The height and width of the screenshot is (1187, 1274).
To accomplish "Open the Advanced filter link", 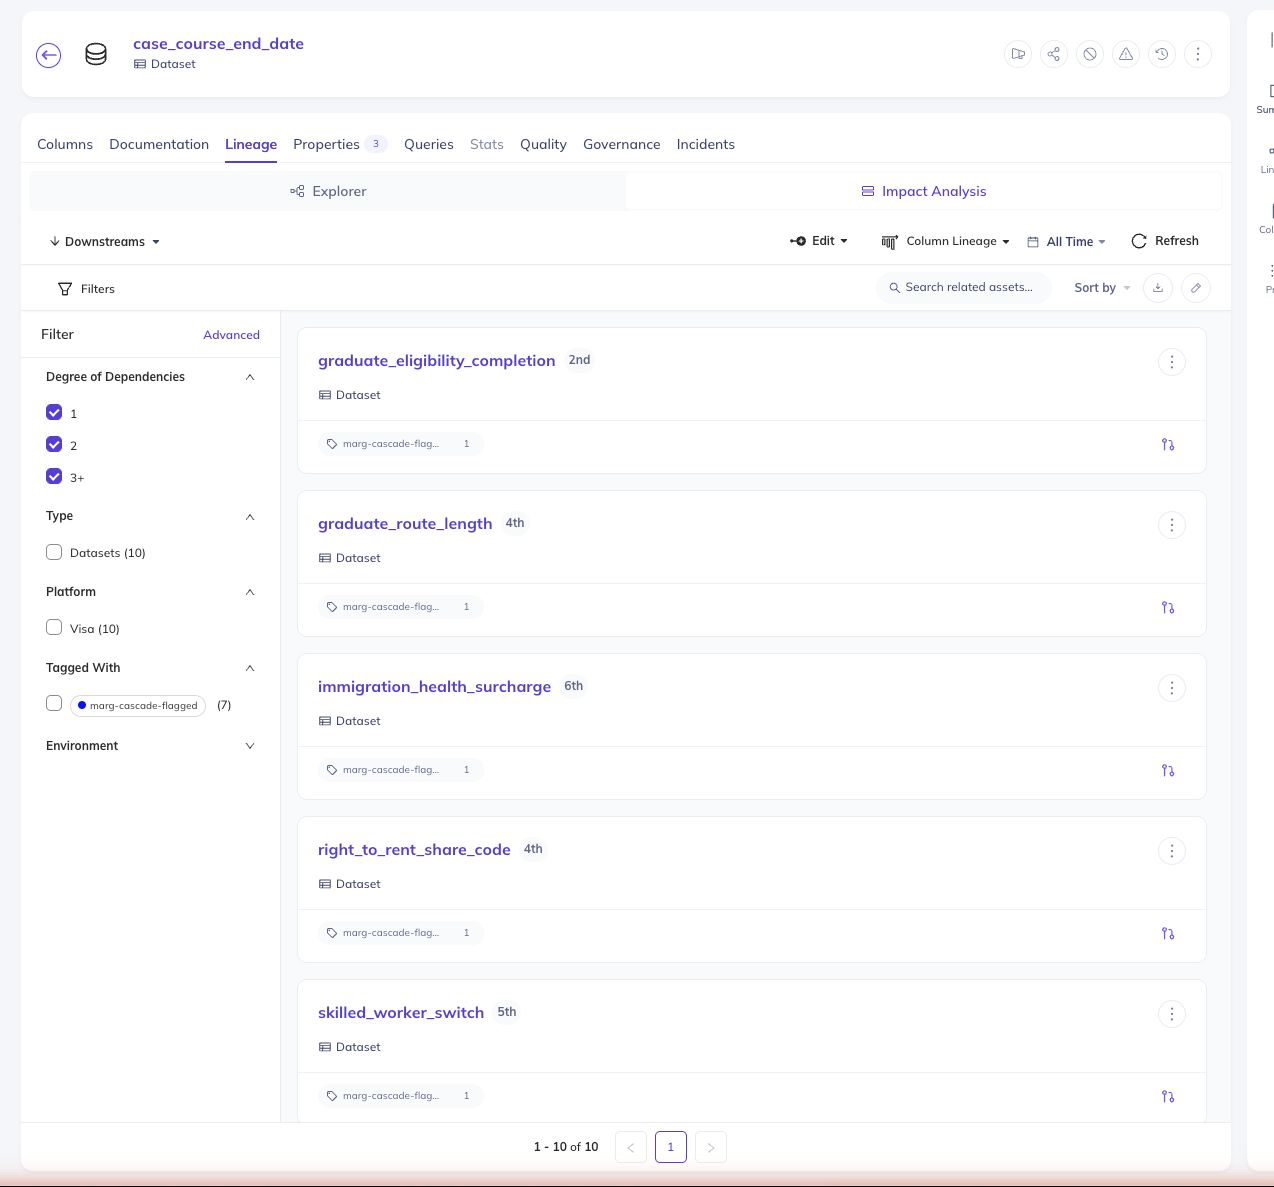I will (231, 335).
